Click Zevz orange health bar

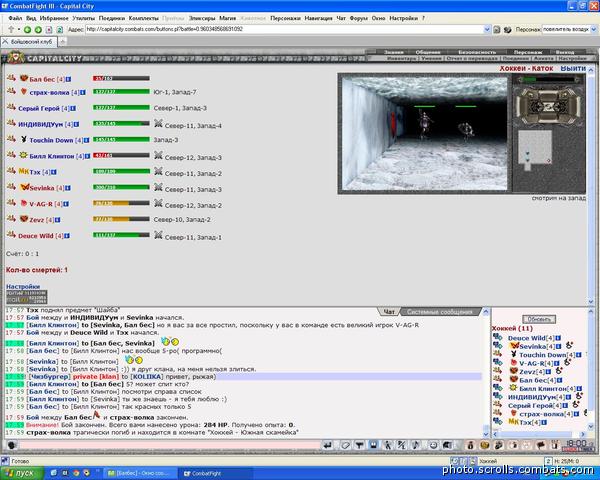(x=121, y=219)
